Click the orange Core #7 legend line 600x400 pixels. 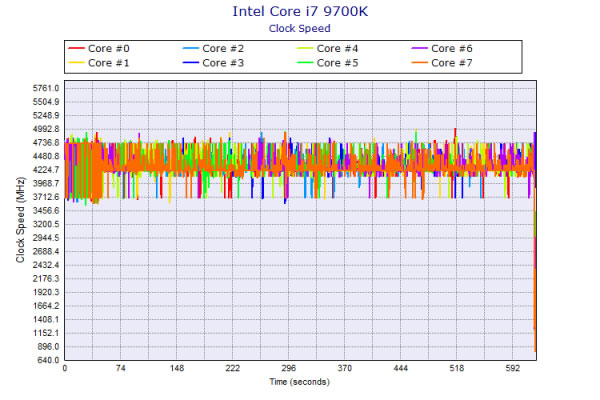[x=419, y=62]
